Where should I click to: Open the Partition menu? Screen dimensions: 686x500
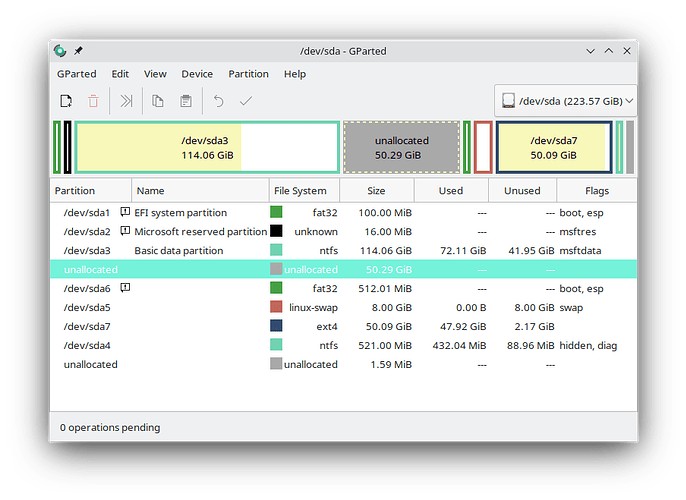(248, 74)
